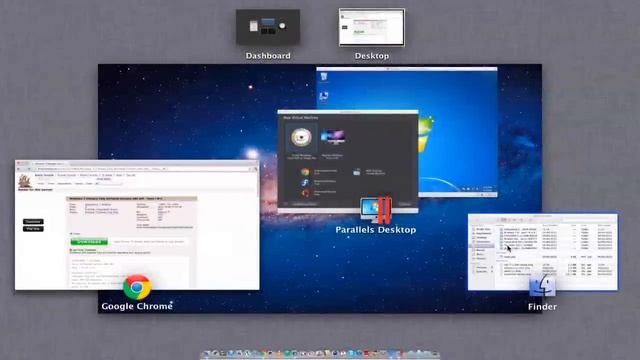Click the Continue button in Parallels dialog

click(404, 204)
